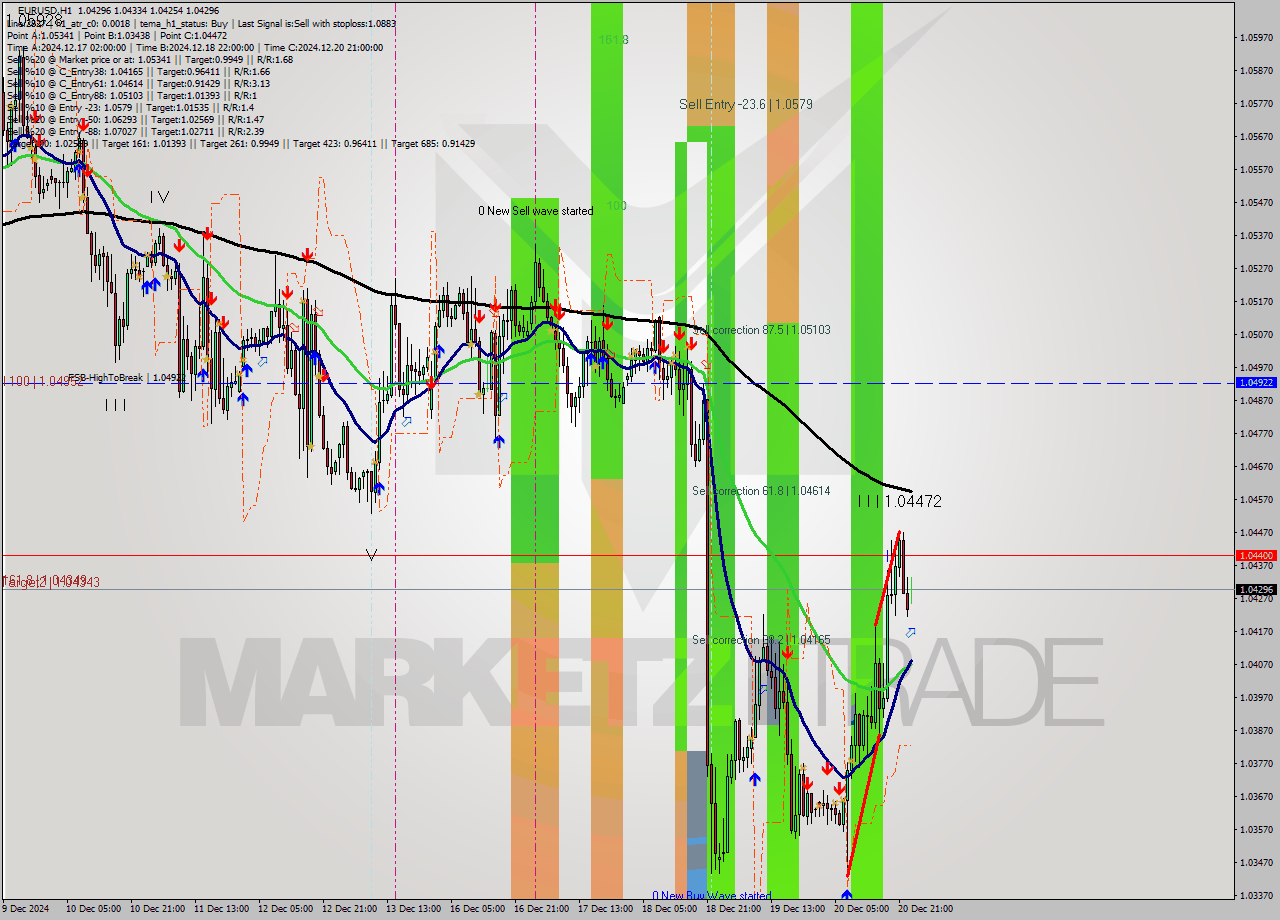This screenshot has width=1280, height=920.
Task: Click the '13 Dec 13:00' time label
Action: [x=413, y=909]
